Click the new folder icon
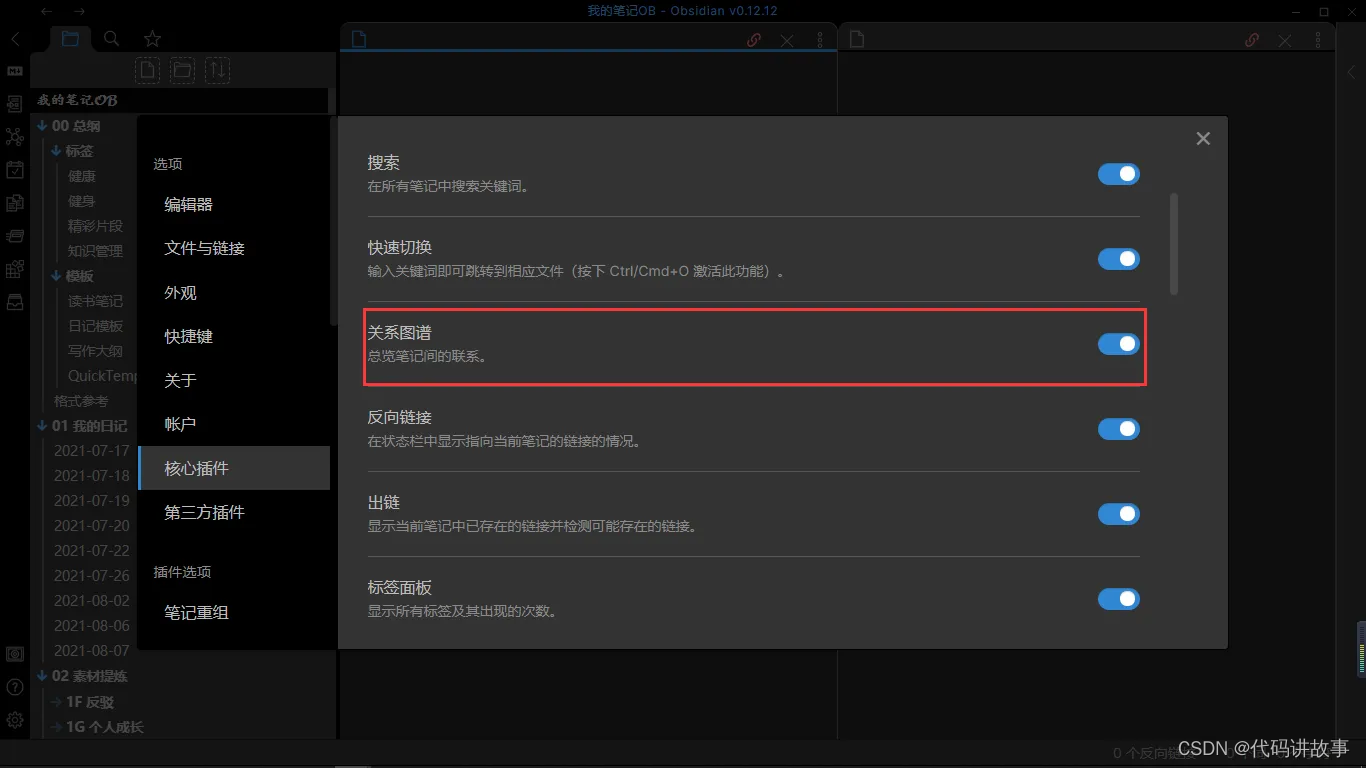The width and height of the screenshot is (1366, 768). 182,70
